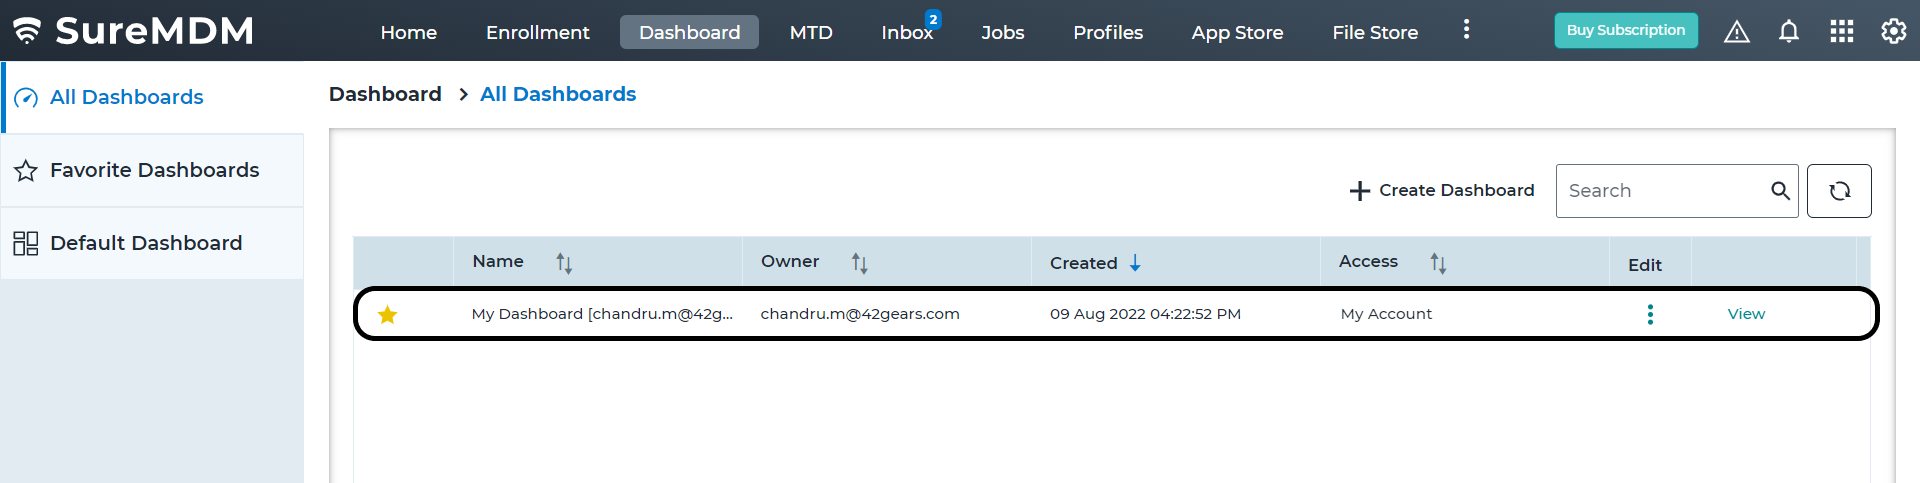
Task: Click the Dashboard breadcrumb
Action: 385,94
